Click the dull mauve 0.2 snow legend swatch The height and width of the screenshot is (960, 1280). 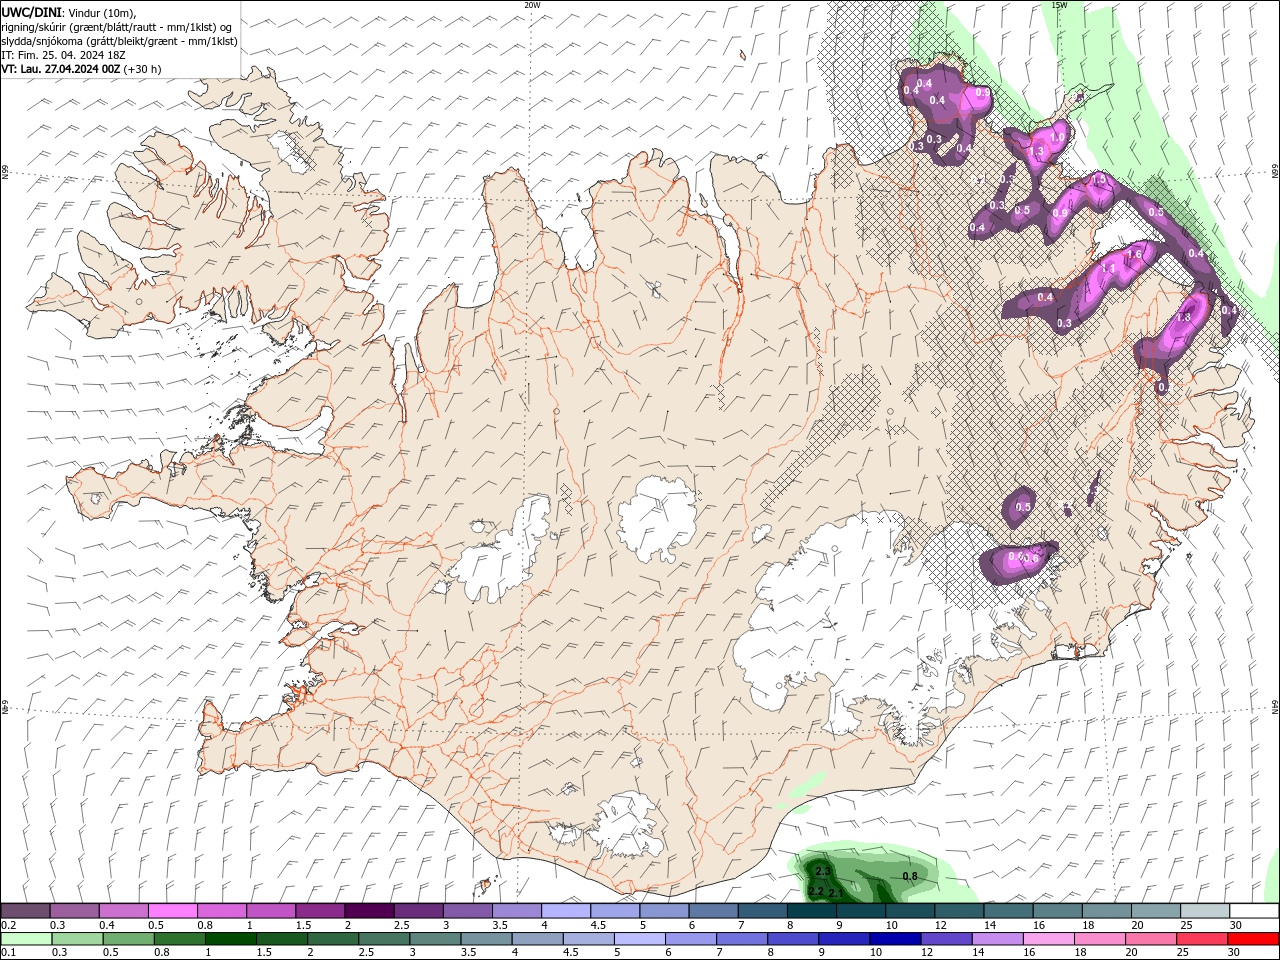pyautogui.click(x=26, y=911)
